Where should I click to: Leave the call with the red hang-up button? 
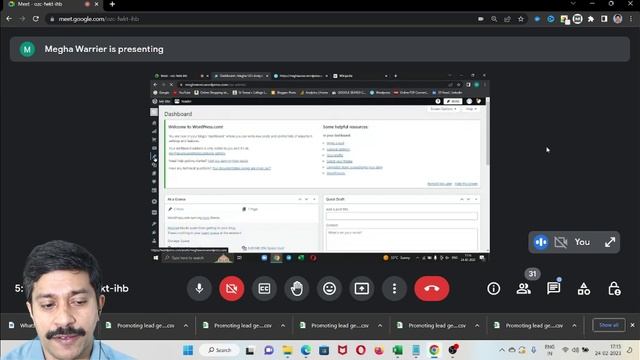tap(432, 289)
